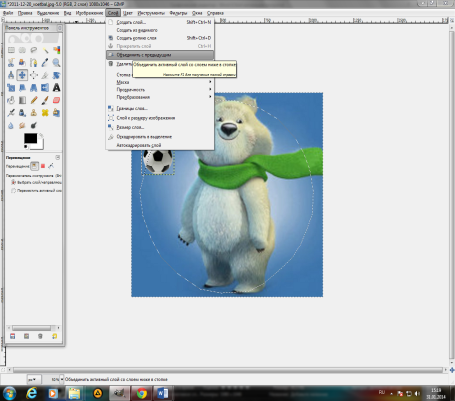Screen dimensions: 455x401
Task: Select the Rectangle Select tool
Action: (x=11, y=50)
